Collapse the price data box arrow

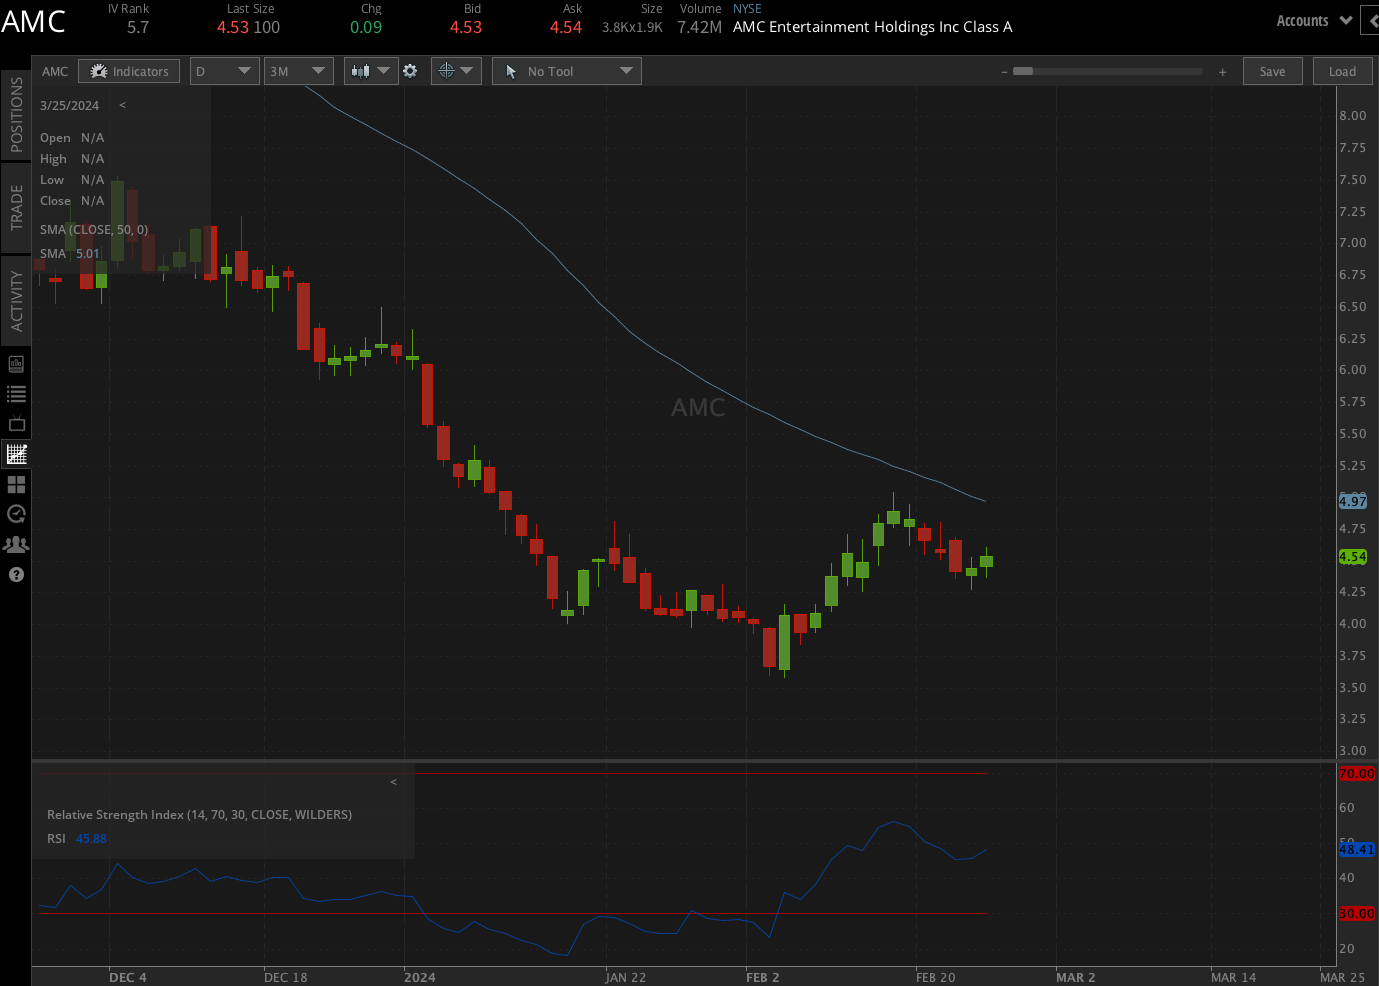pos(123,105)
